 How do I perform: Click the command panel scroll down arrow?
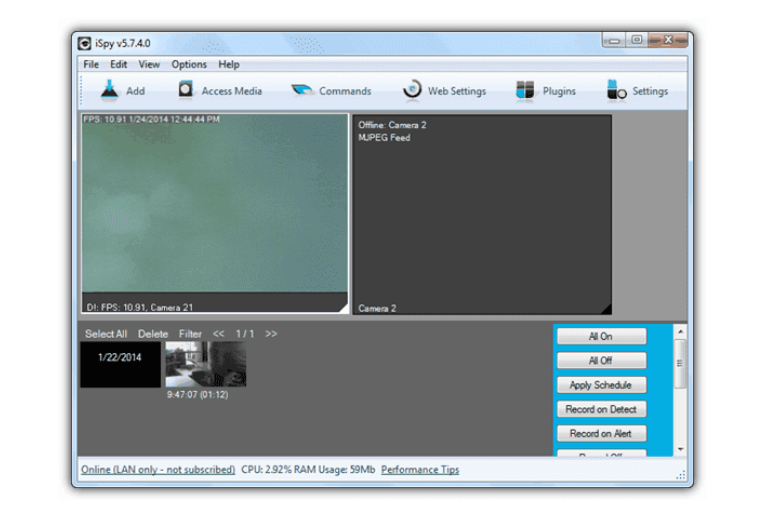[x=681, y=449]
